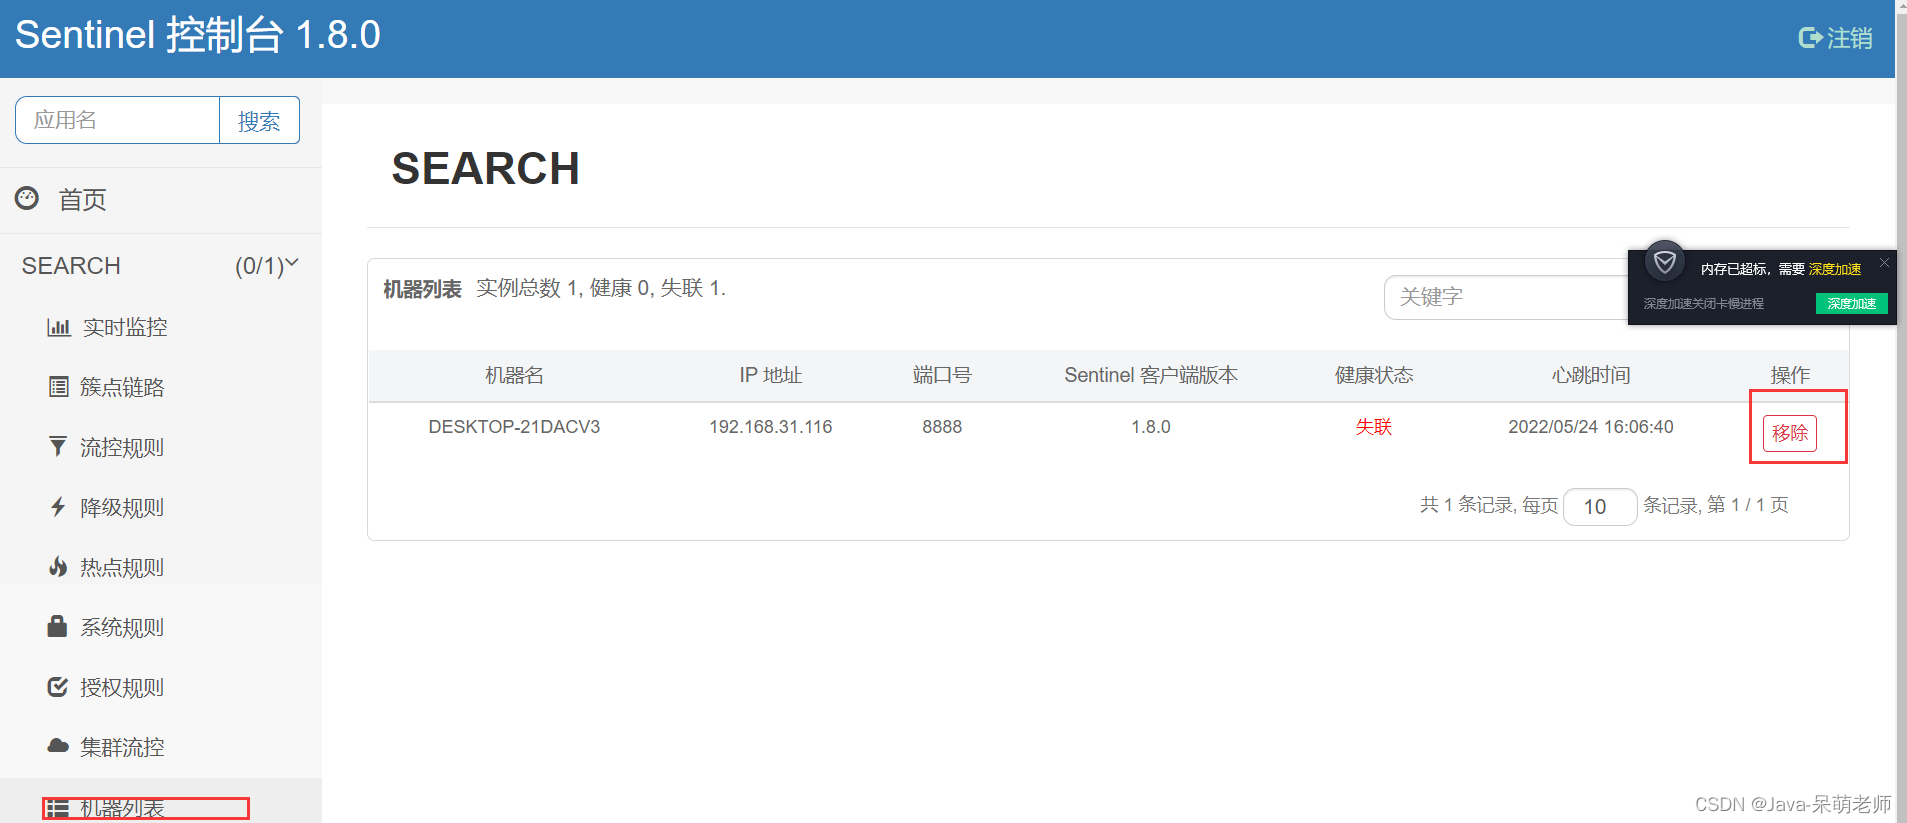Click the port cell 8888
The height and width of the screenshot is (823, 1907).
coord(942,427)
